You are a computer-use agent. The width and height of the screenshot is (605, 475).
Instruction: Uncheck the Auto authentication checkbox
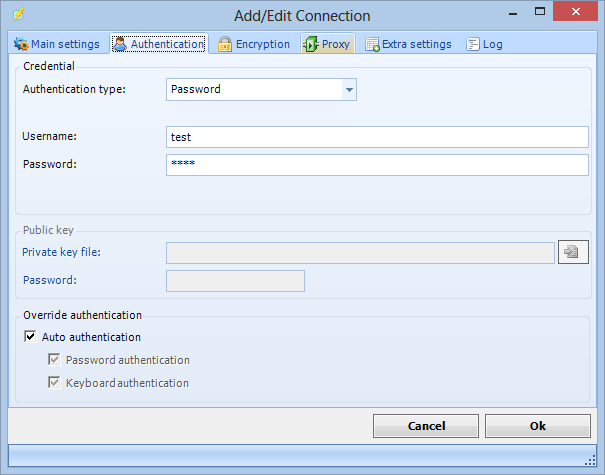(30, 337)
